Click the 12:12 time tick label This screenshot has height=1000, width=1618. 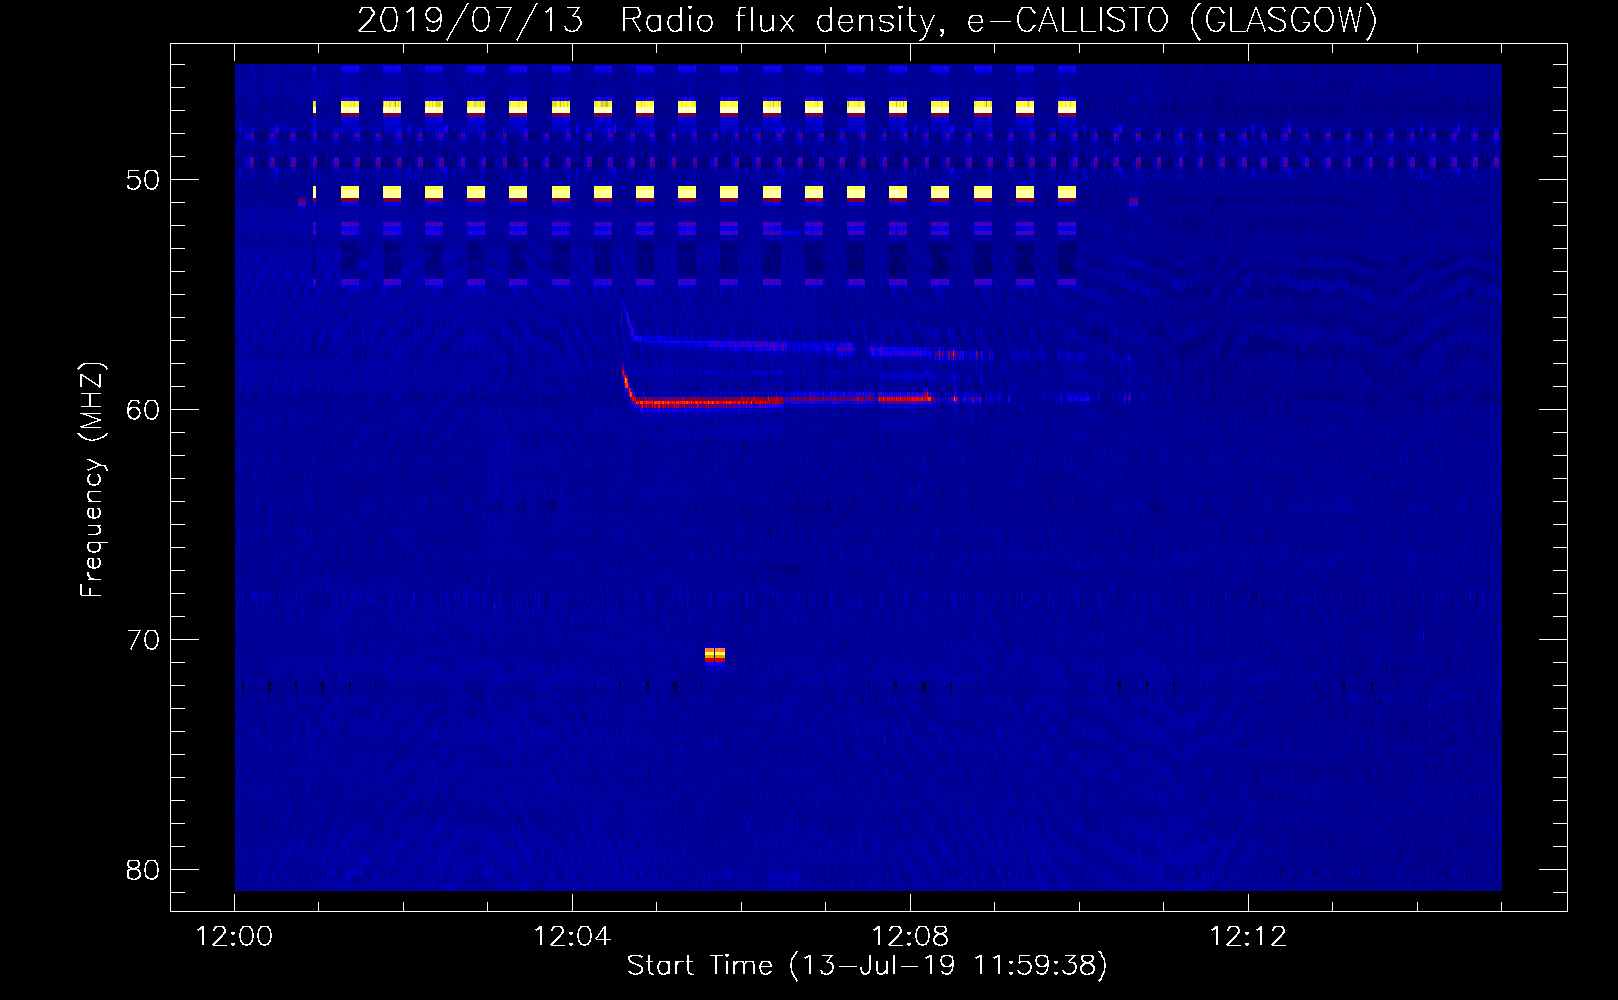pos(1248,936)
